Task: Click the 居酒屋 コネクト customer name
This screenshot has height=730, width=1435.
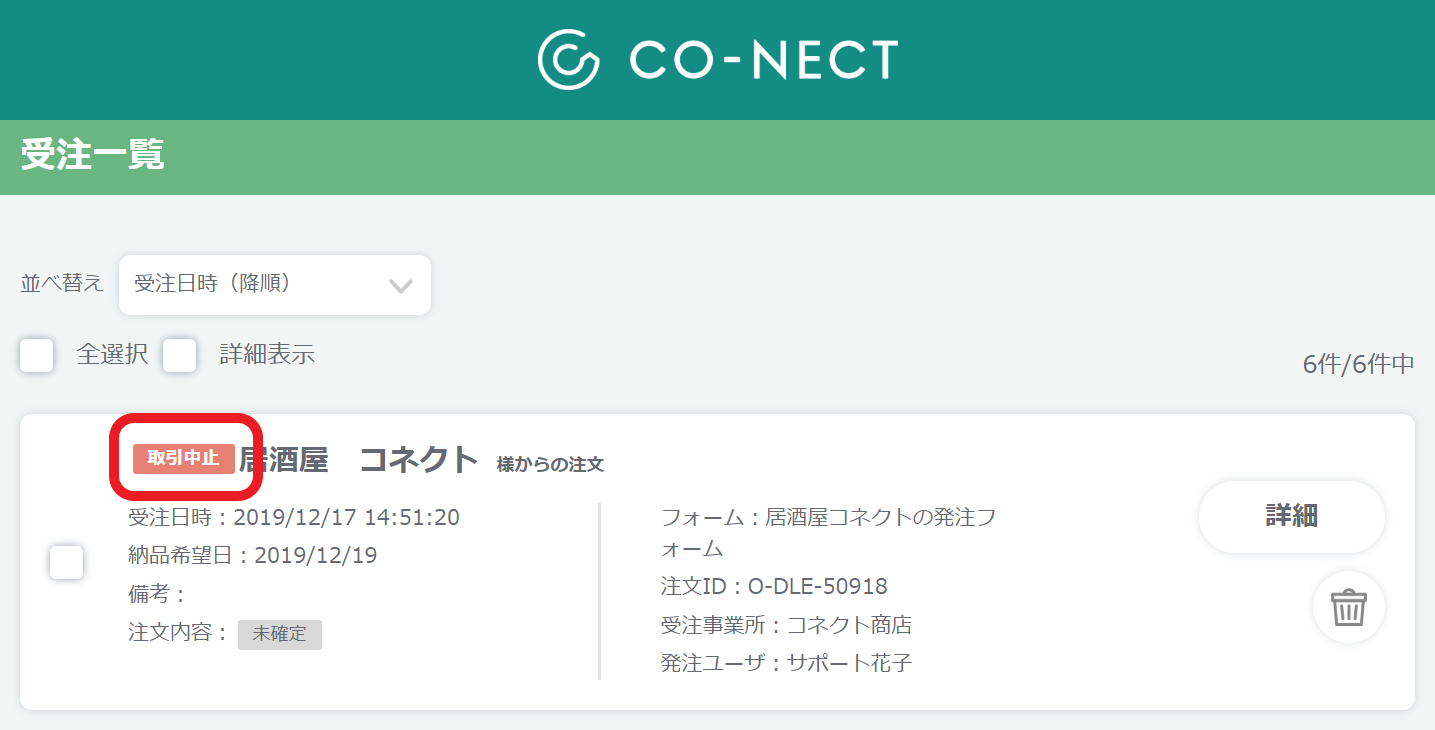Action: (359, 459)
